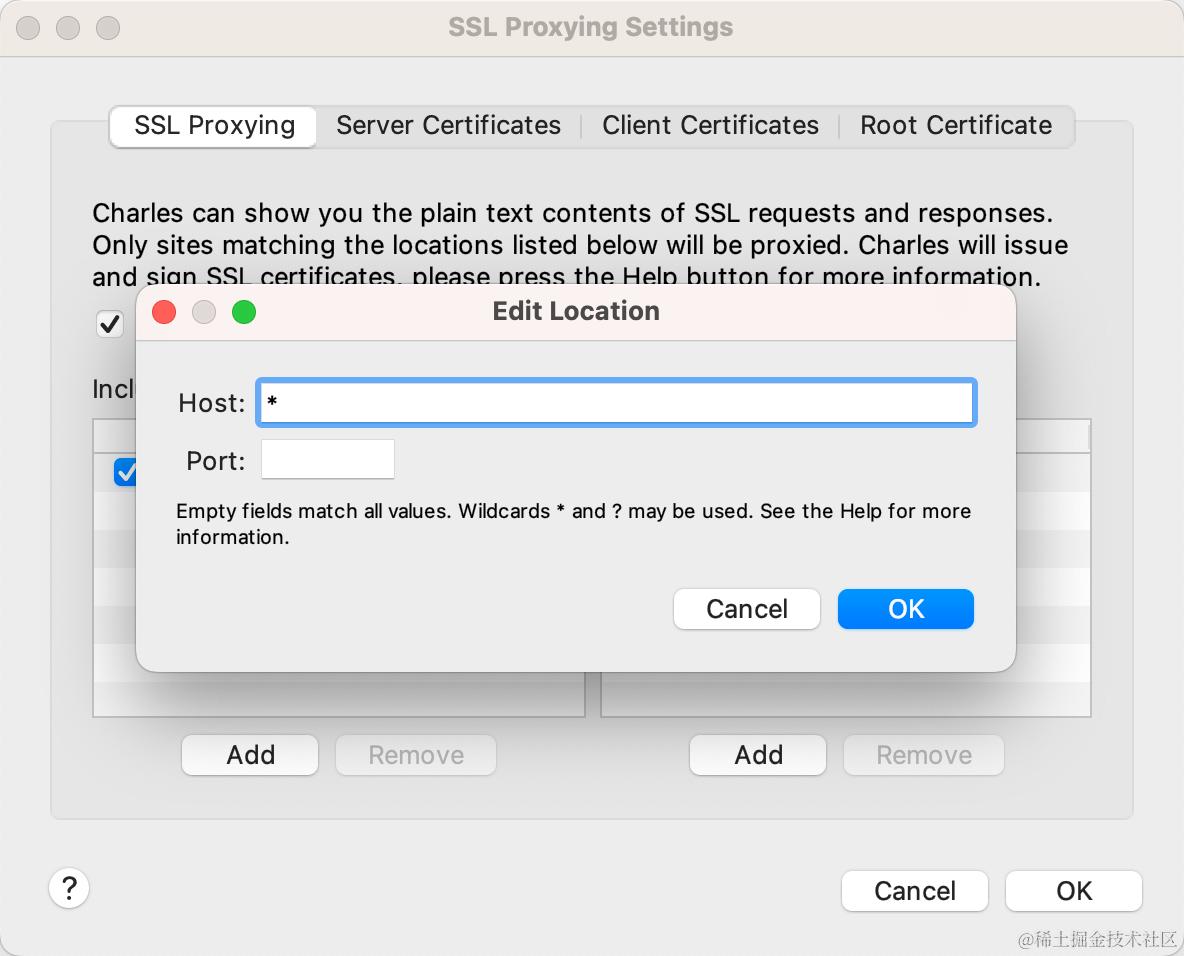Open the Root Certificate tab
1184x956 pixels.
pyautogui.click(x=956, y=125)
